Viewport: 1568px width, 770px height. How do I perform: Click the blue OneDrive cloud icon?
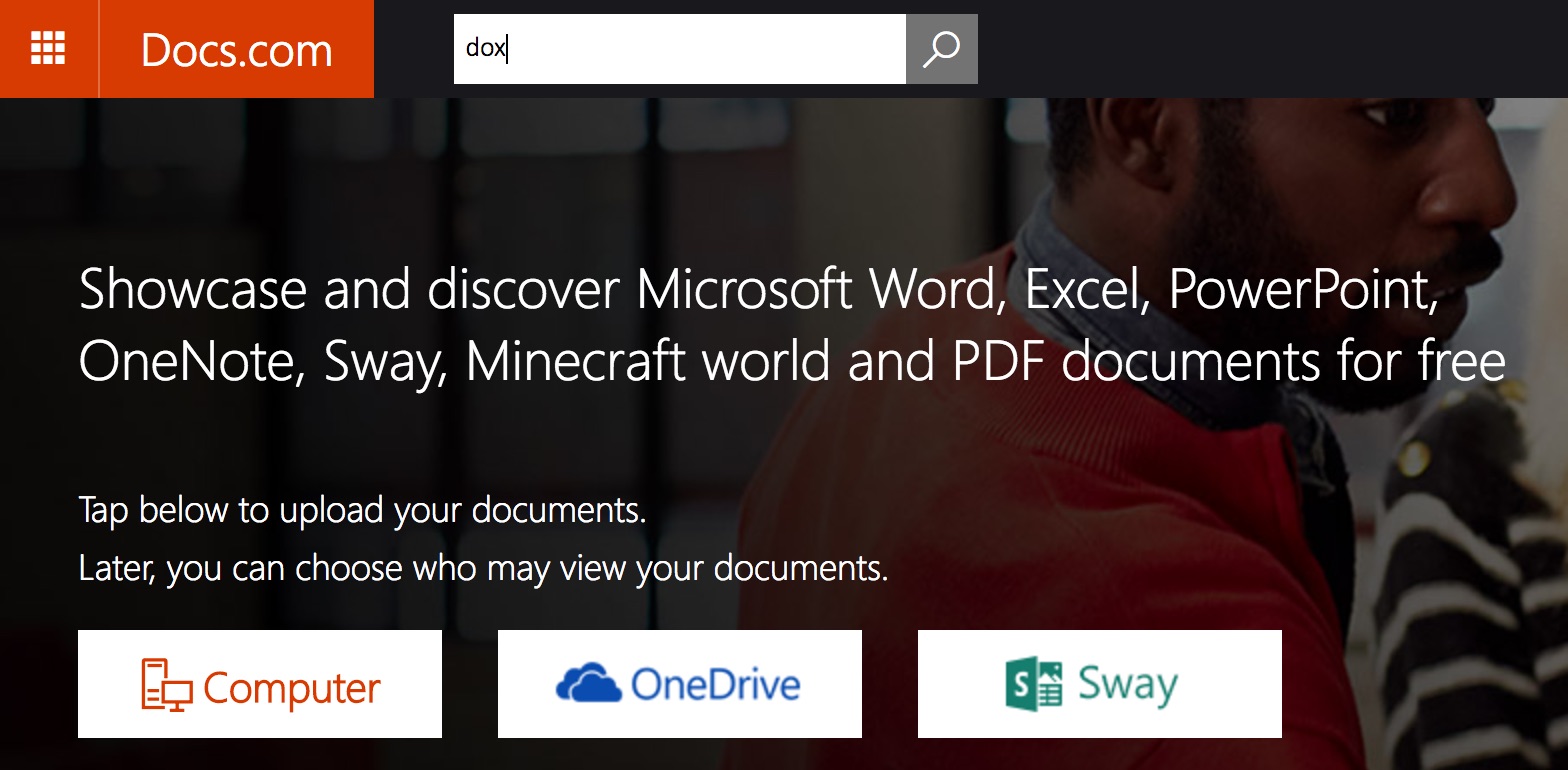click(589, 684)
